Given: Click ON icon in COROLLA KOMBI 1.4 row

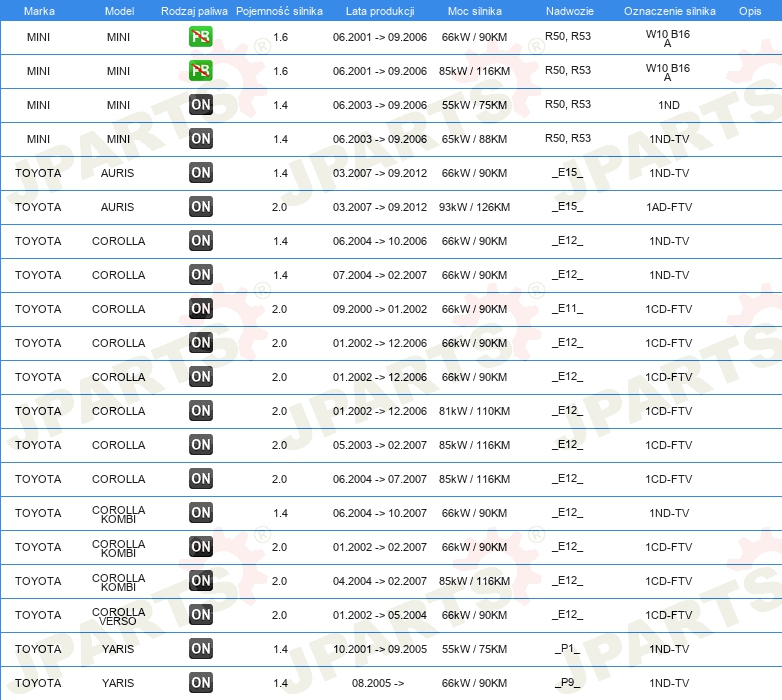Looking at the screenshot, I should [201, 513].
